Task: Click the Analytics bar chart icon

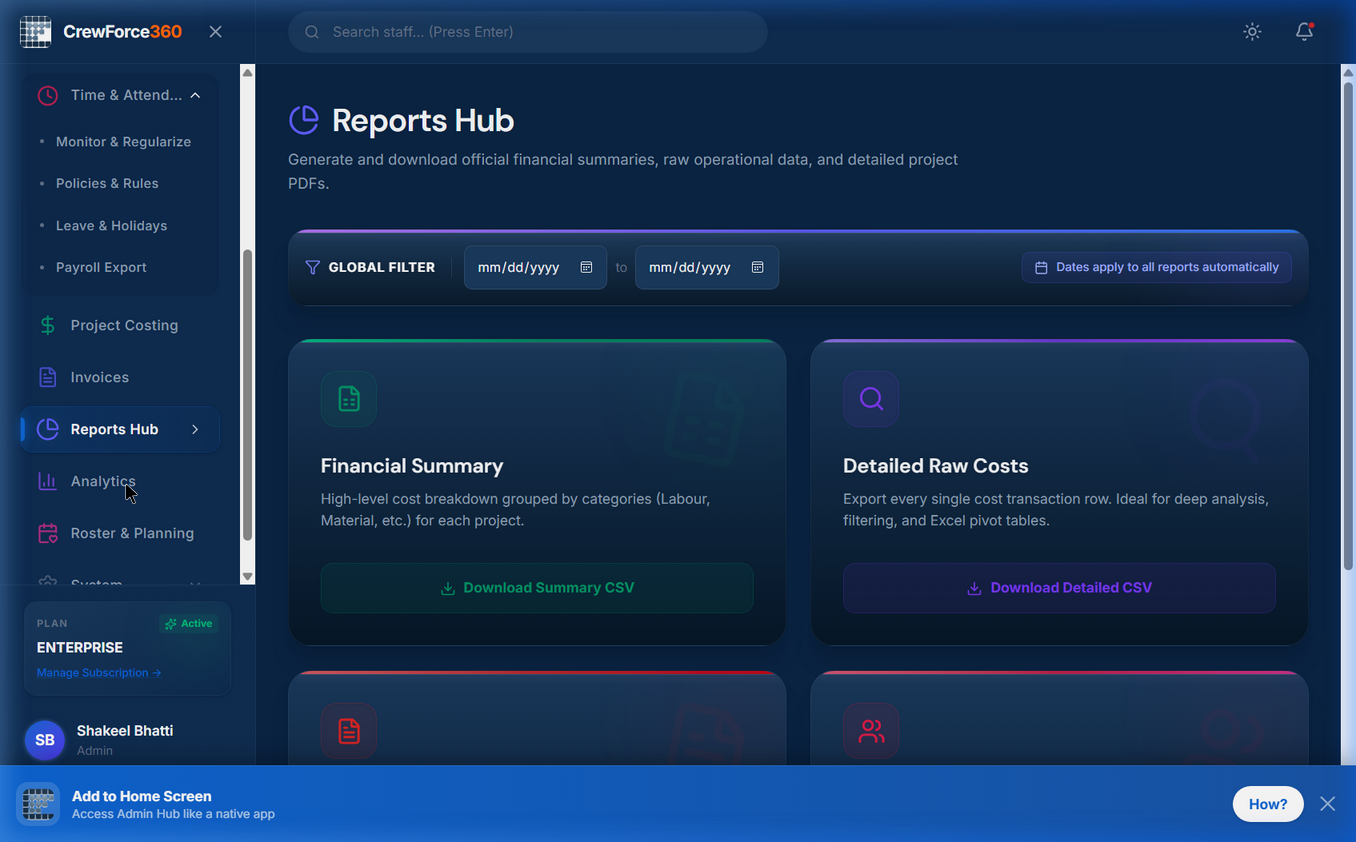Action: point(47,481)
